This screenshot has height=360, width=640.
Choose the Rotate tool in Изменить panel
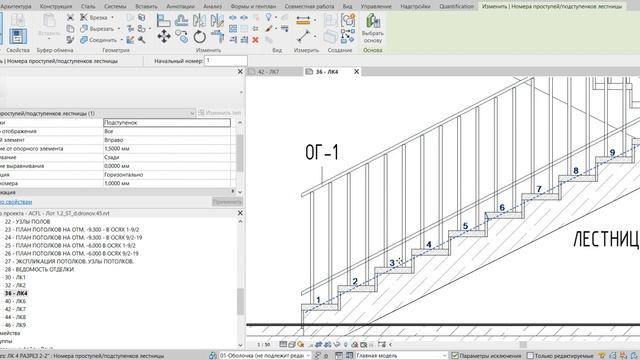click(200, 37)
